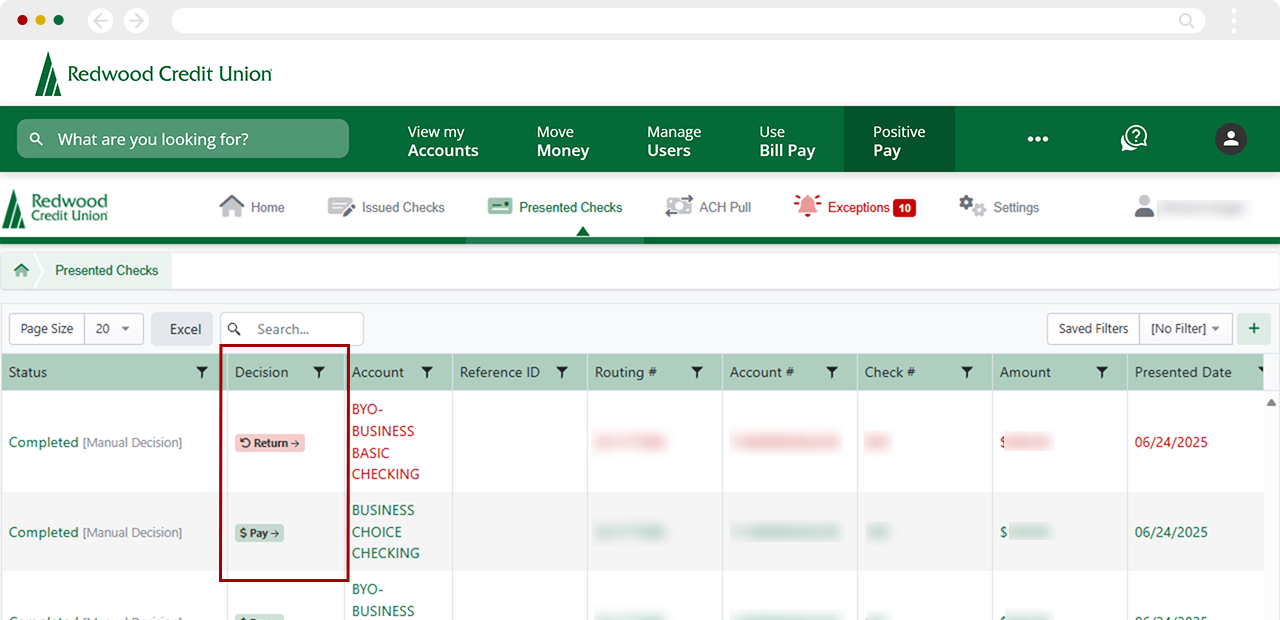Switch to the Presented Checks tab
The width and height of the screenshot is (1280, 620).
coord(555,207)
